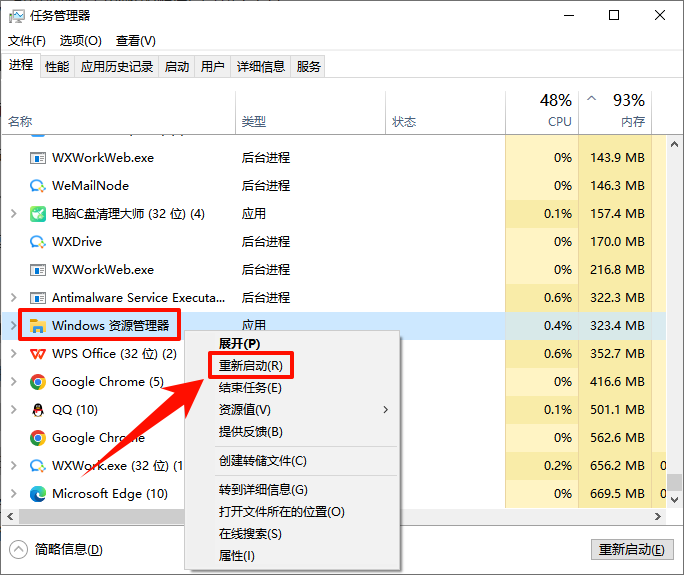Sort by the 类型 column header
The height and width of the screenshot is (575, 684).
[x=310, y=113]
